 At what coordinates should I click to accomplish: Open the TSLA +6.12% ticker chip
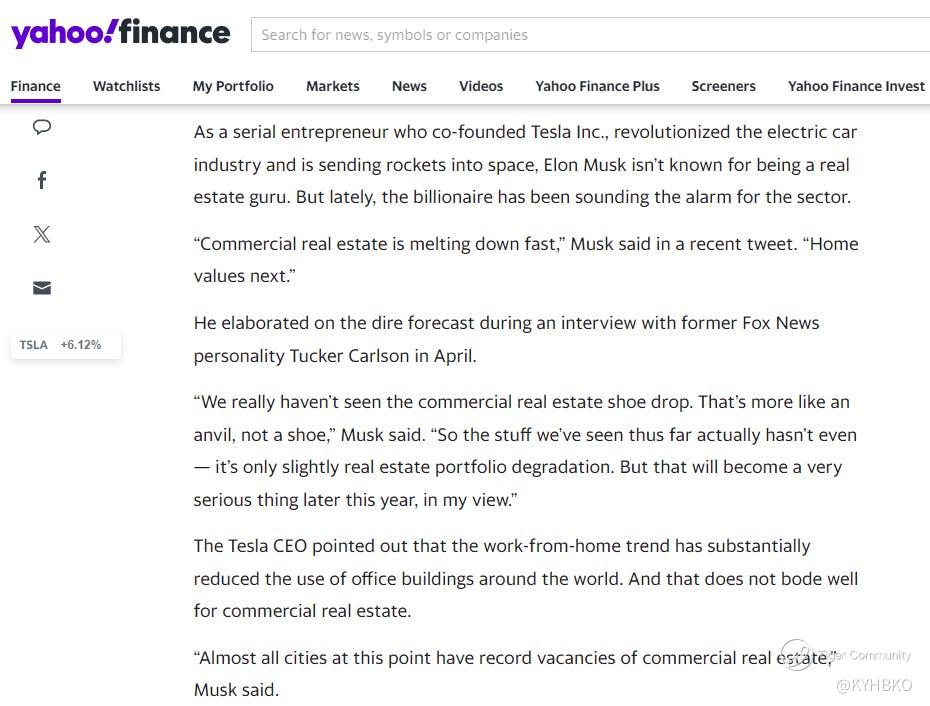(61, 345)
